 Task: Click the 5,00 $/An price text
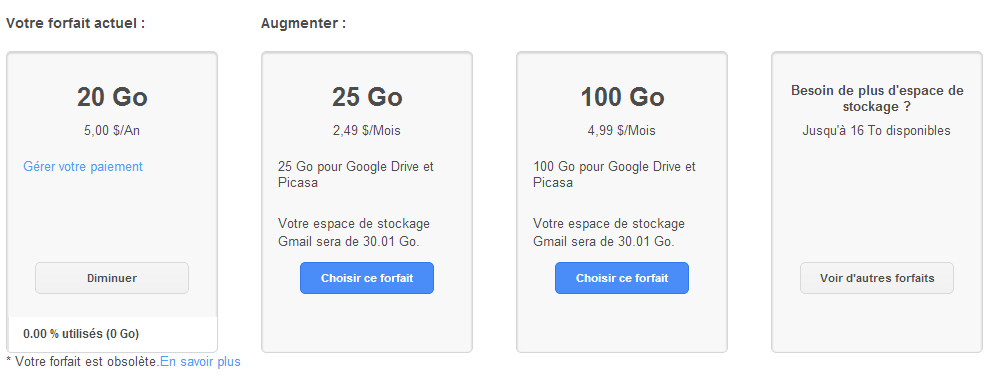click(112, 131)
